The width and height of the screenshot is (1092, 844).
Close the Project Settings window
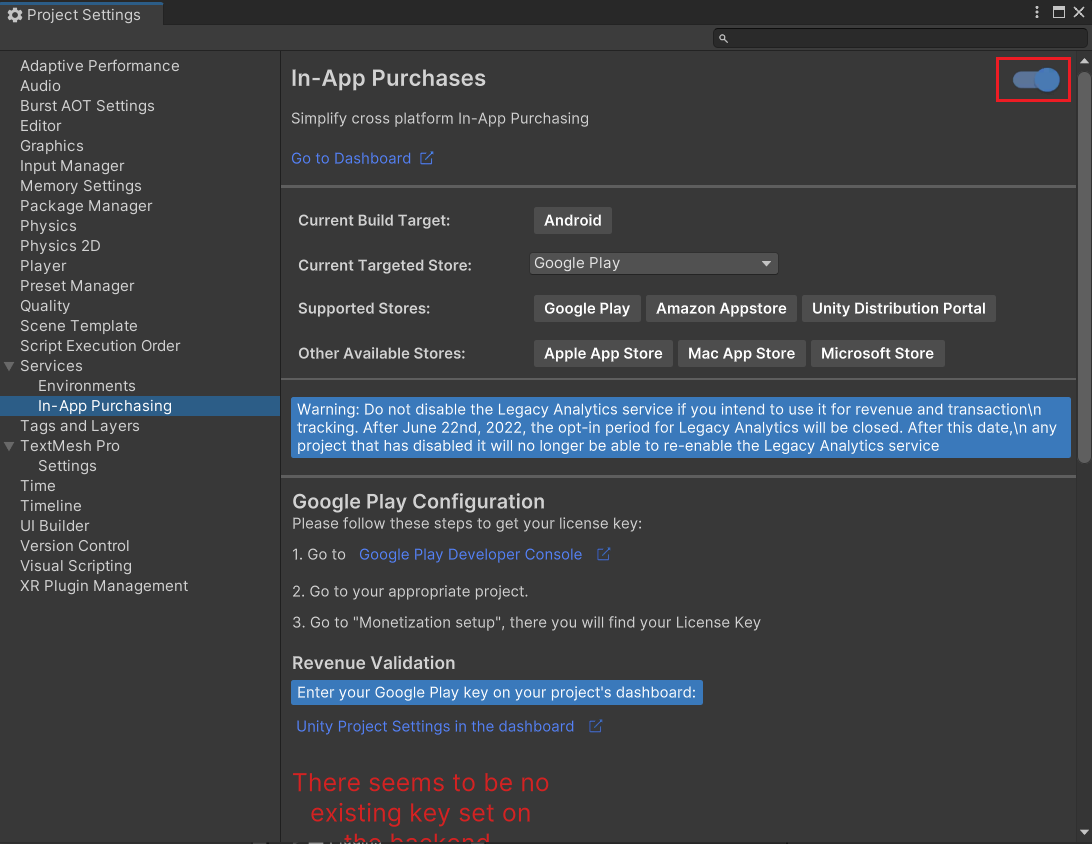click(x=1079, y=12)
